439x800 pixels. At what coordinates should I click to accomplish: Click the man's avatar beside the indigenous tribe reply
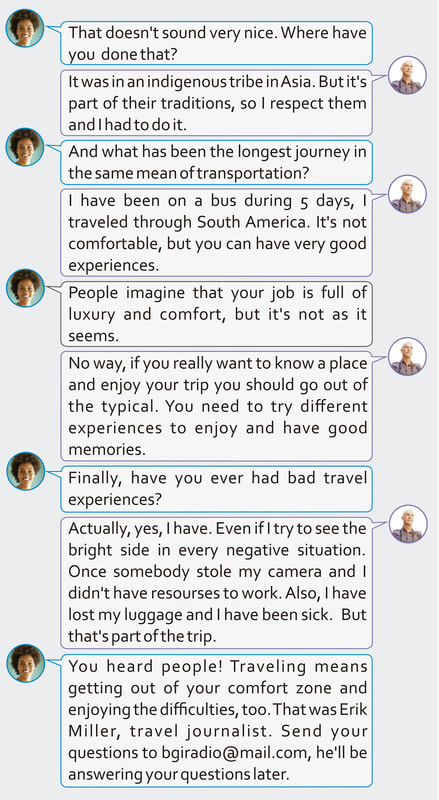[x=407, y=75]
